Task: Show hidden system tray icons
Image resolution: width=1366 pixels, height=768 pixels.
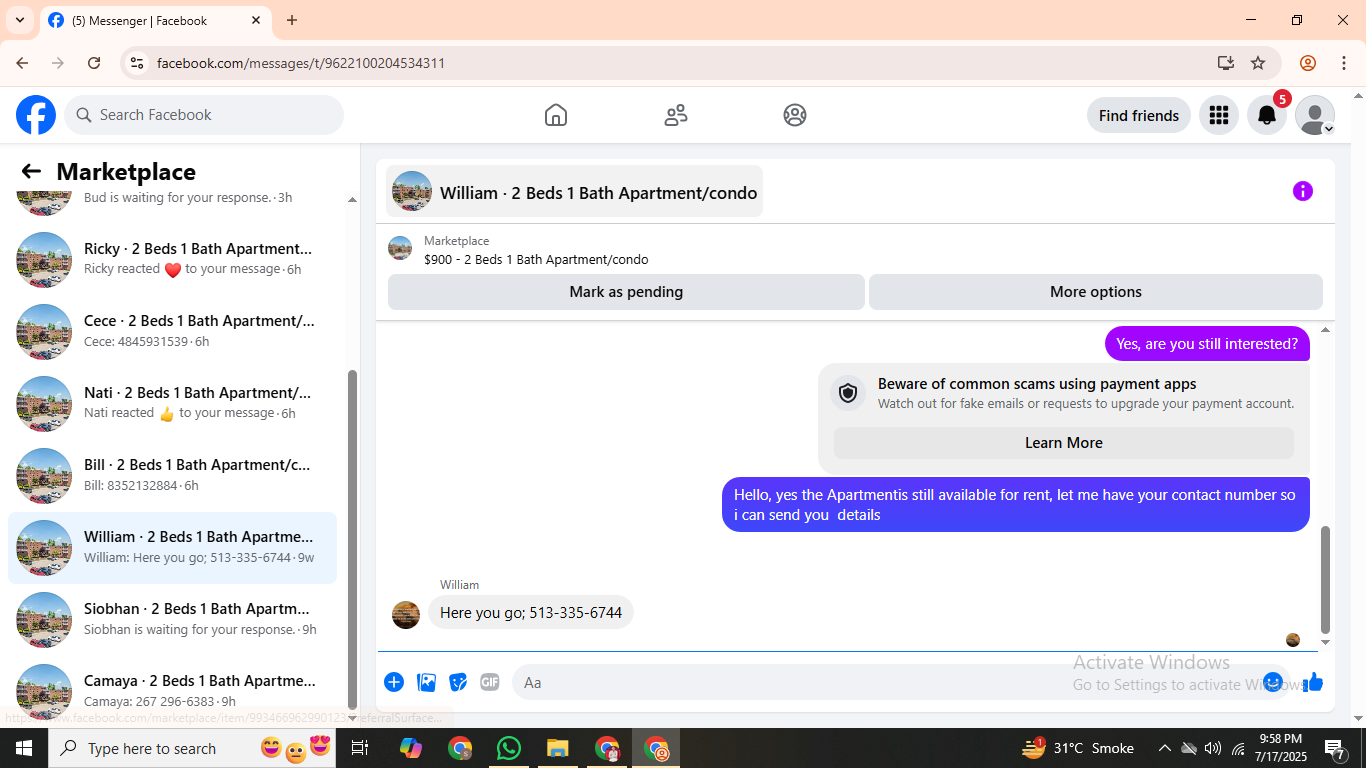Action: tap(1164, 748)
